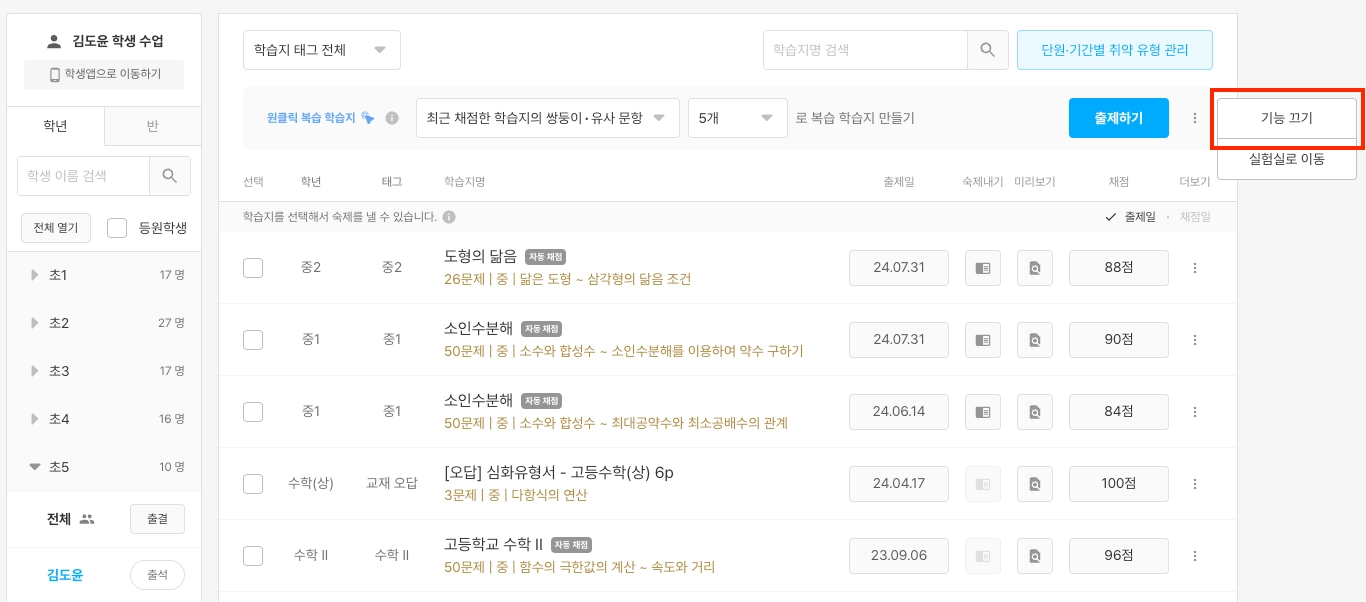Click homework icon for first 소인수분해 row
The height and width of the screenshot is (602, 1366).
[983, 340]
